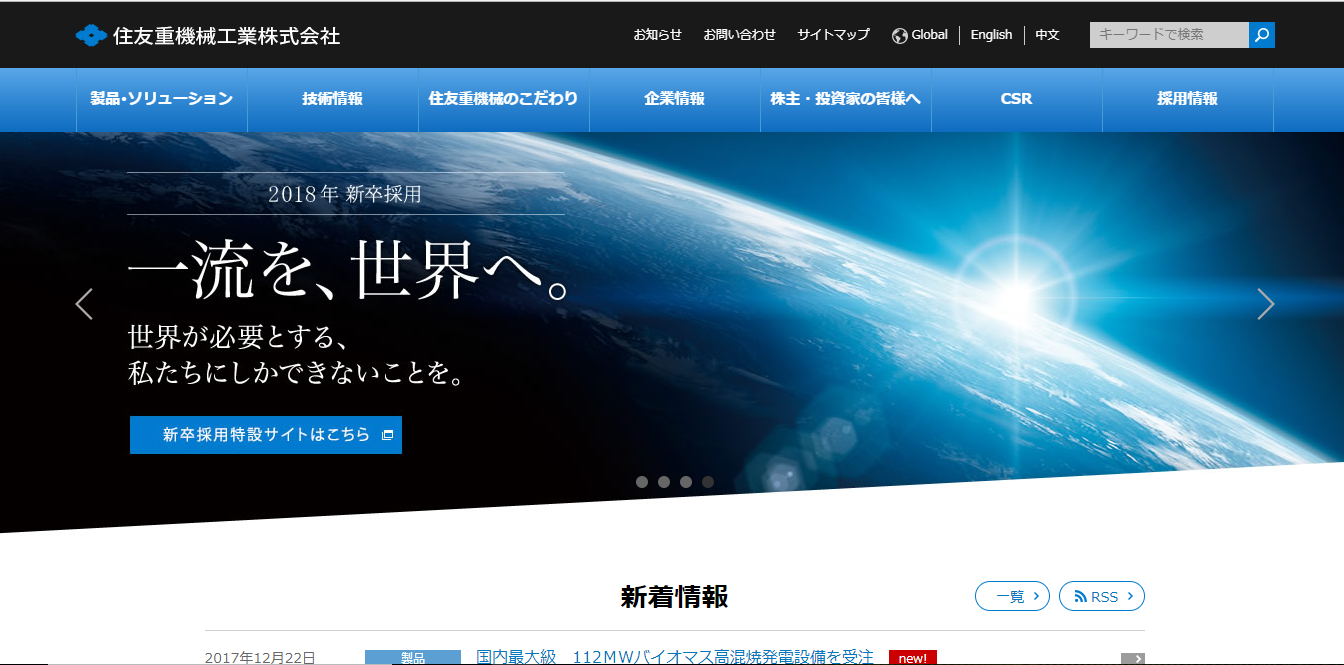Focus the keyword search field
This screenshot has width=1344, height=665.
click(x=1170, y=35)
